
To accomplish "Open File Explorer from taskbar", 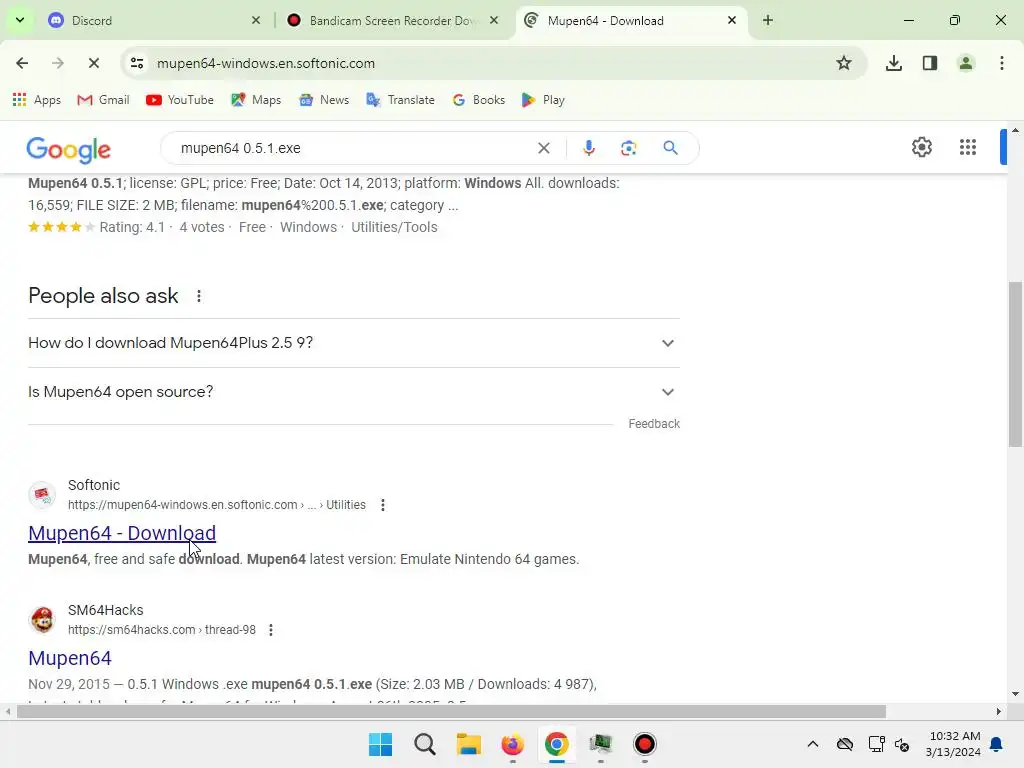I will pyautogui.click(x=468, y=744).
